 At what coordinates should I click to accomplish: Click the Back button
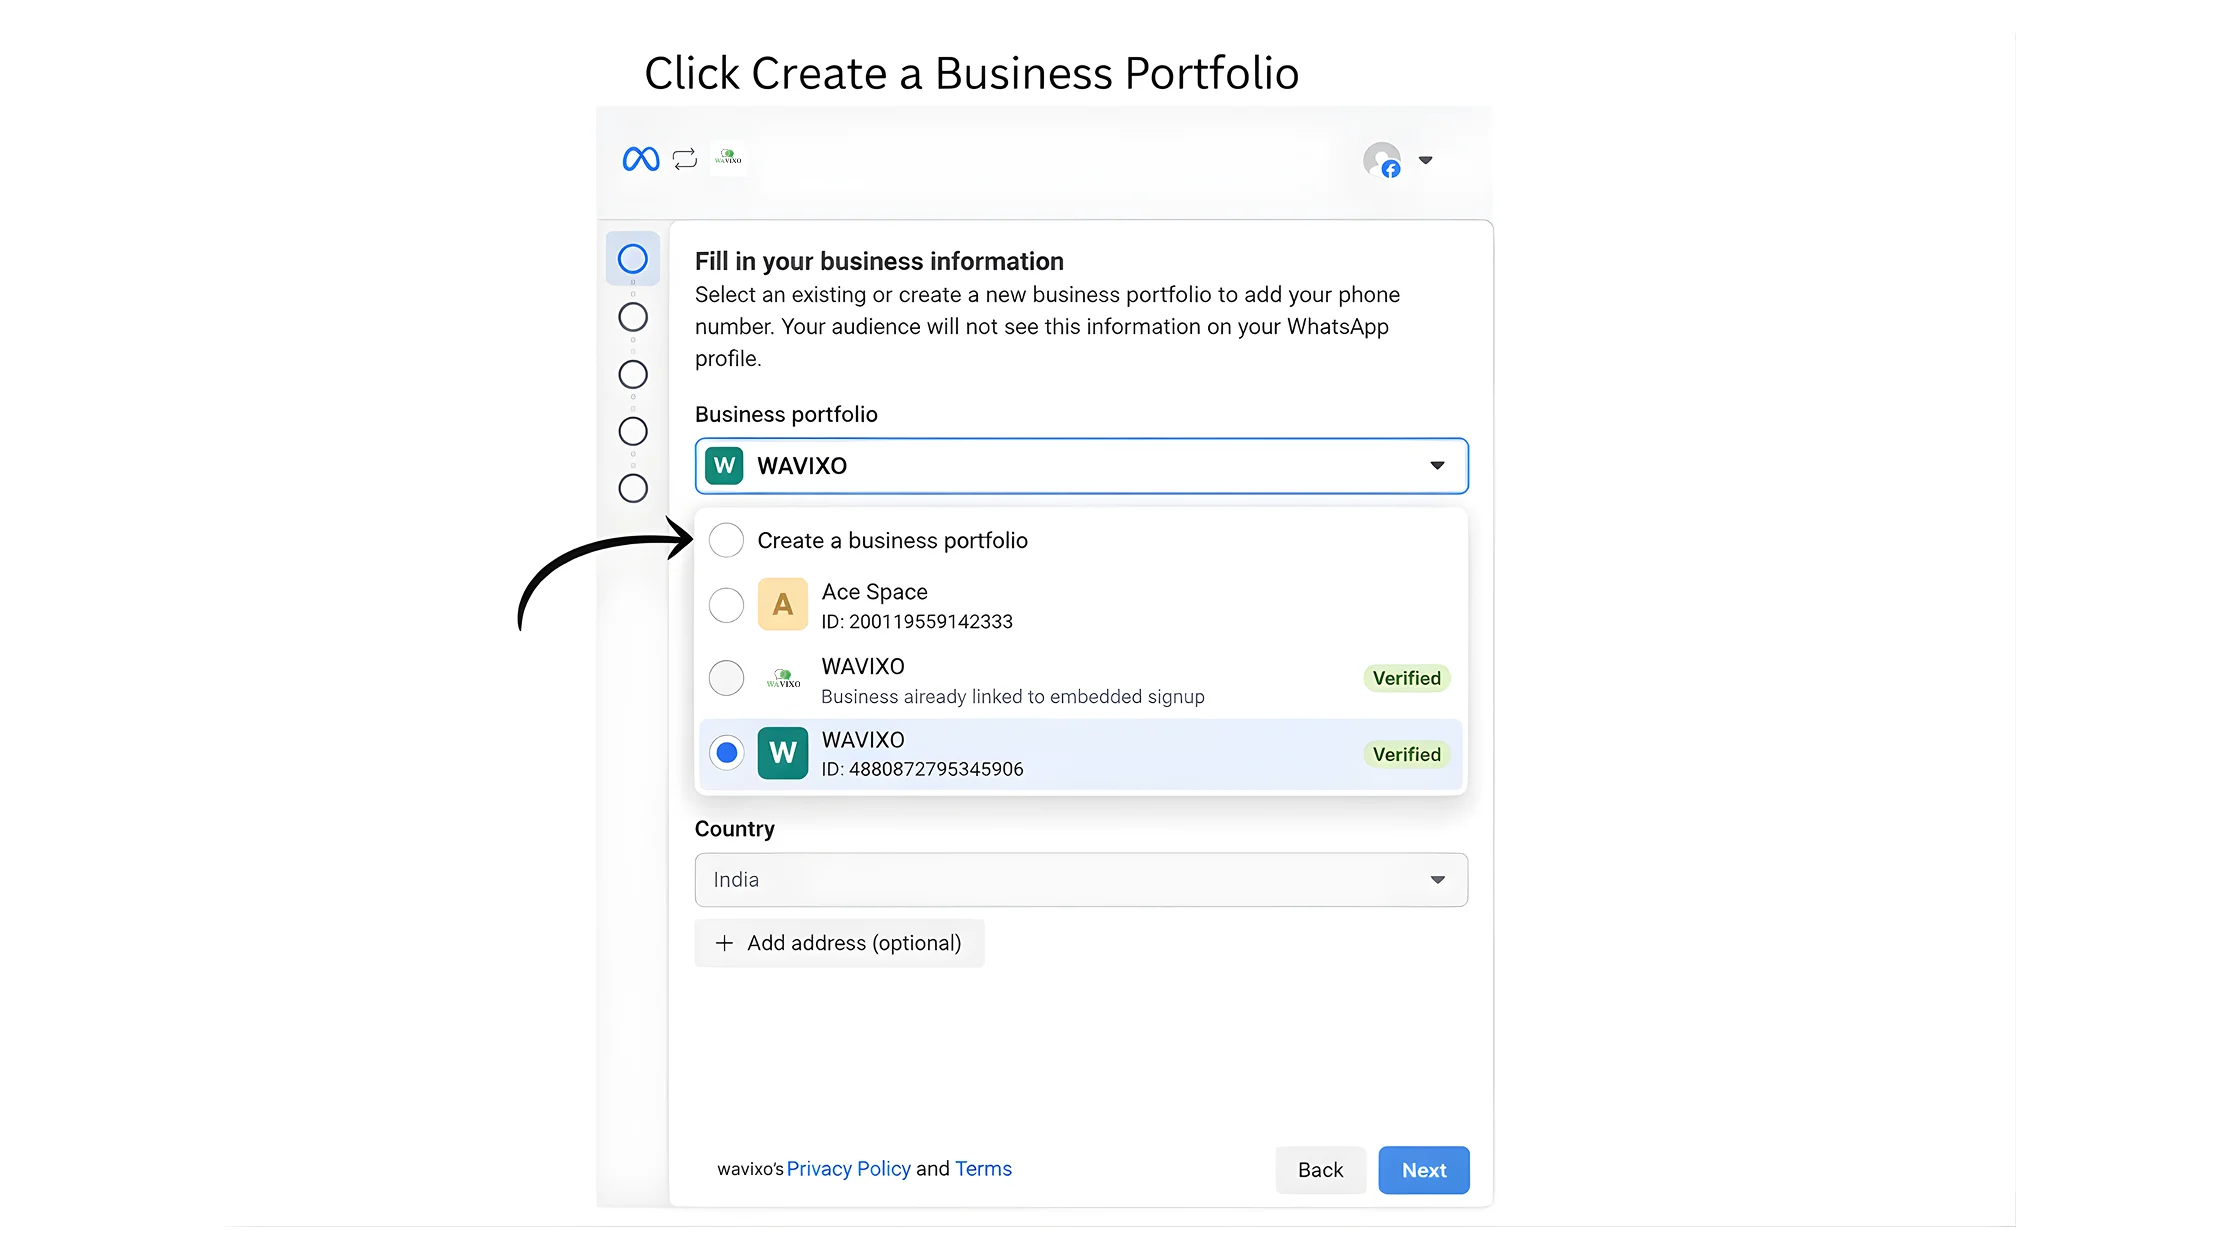pyautogui.click(x=1320, y=1170)
